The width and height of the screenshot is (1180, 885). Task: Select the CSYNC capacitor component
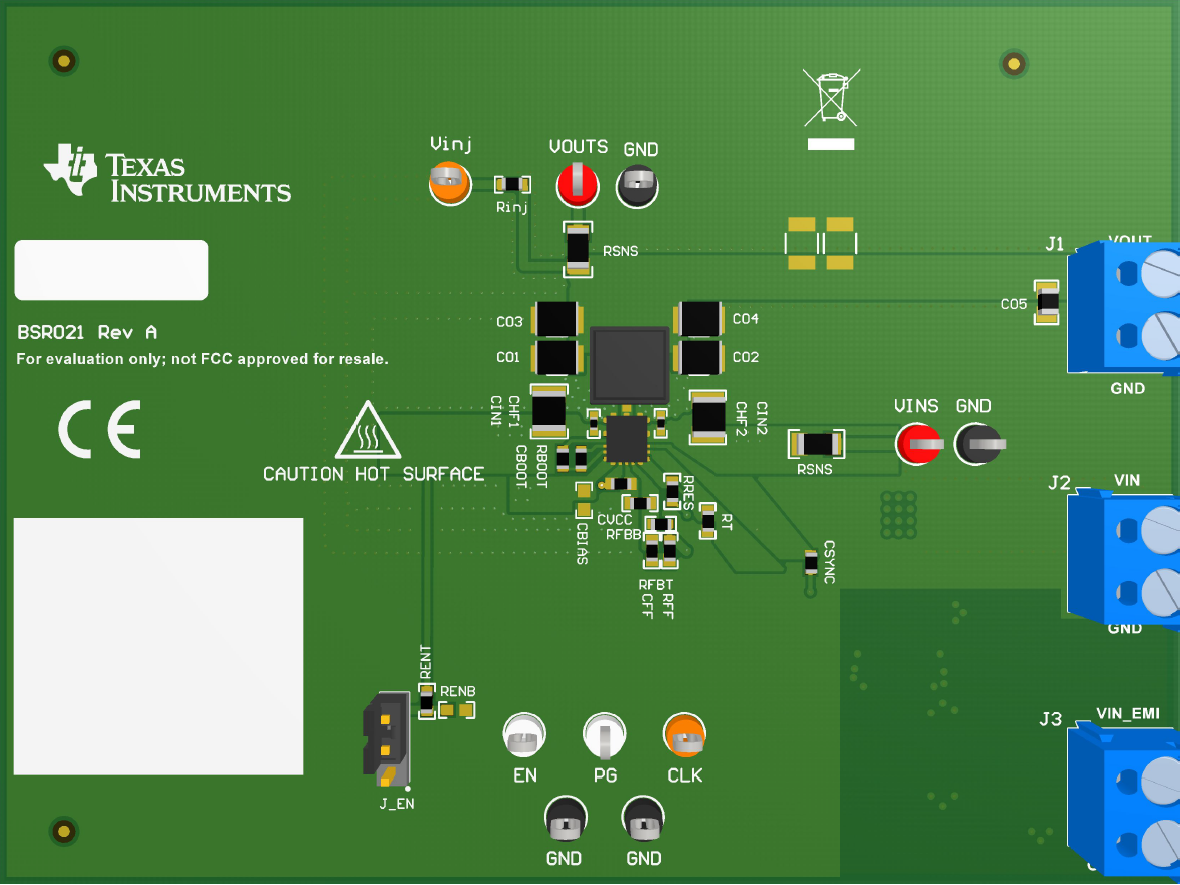pyautogui.click(x=811, y=565)
